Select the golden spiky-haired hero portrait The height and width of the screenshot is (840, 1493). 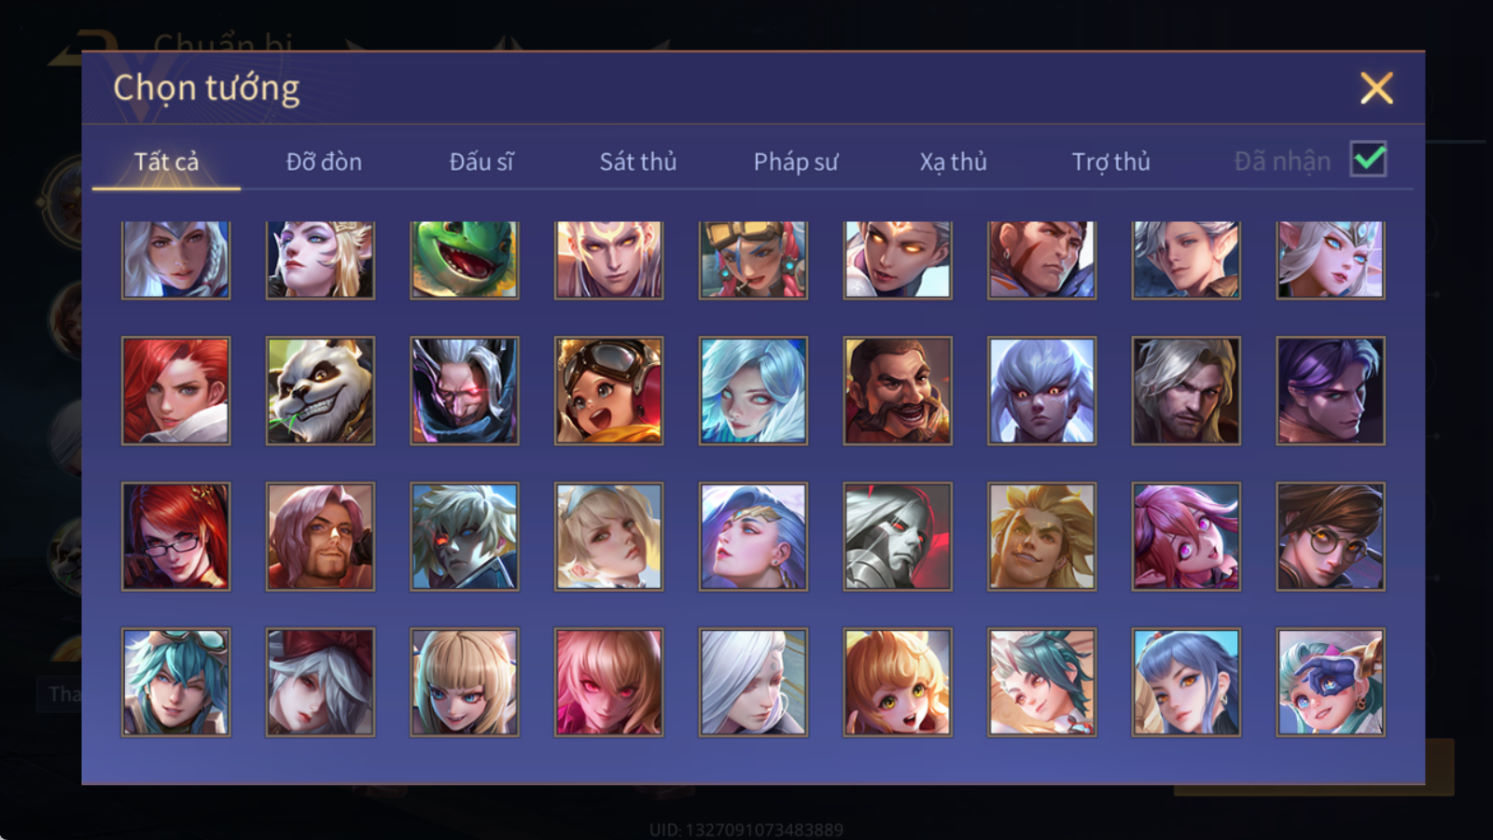click(1041, 537)
